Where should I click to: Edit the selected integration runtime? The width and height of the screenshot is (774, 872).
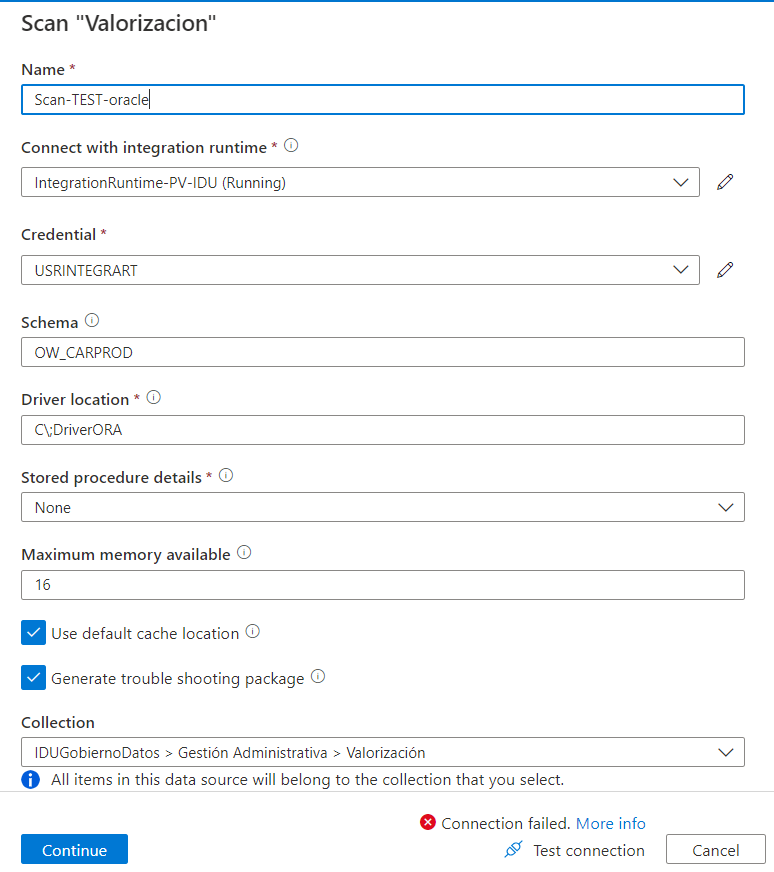725,182
